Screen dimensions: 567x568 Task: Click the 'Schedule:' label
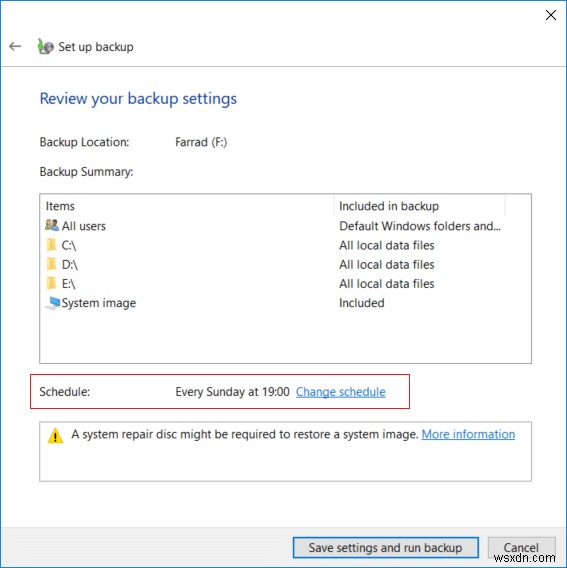[64, 392]
